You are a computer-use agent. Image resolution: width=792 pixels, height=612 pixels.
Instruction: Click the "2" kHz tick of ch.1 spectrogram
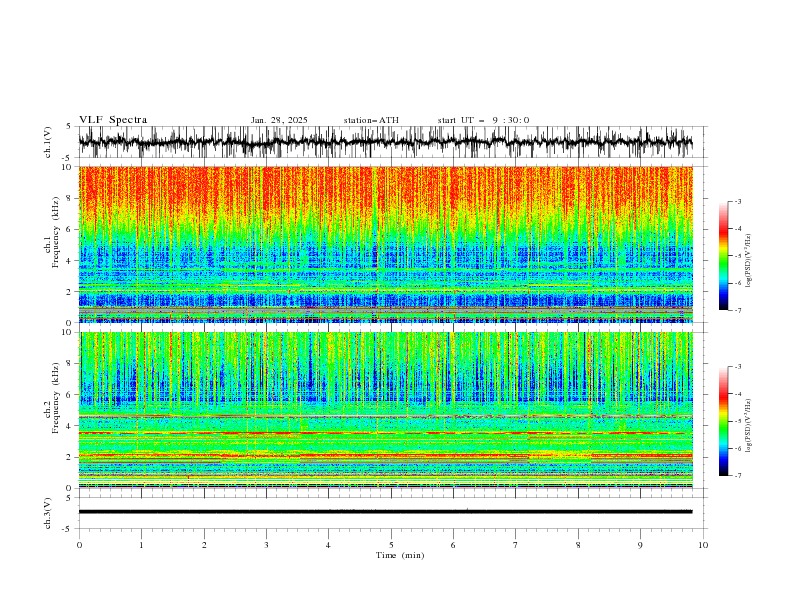(x=69, y=292)
